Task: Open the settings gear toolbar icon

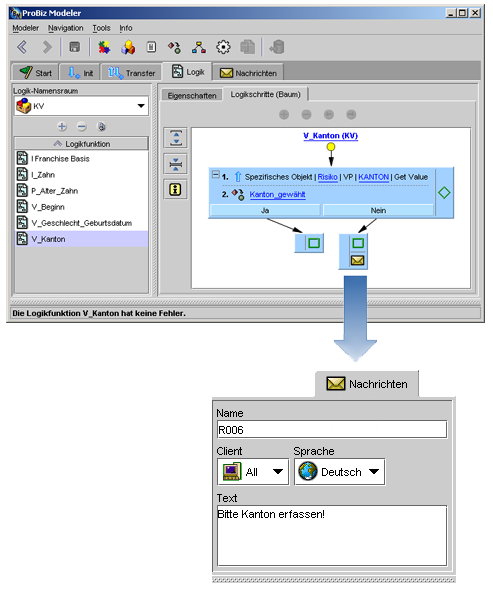Action: click(x=223, y=47)
